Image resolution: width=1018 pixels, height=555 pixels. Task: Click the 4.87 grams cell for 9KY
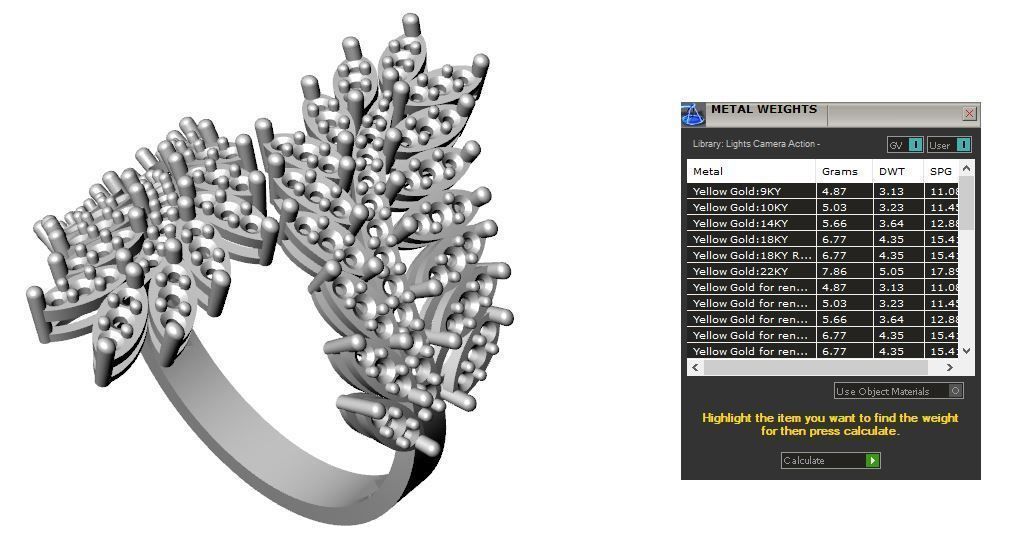point(844,191)
